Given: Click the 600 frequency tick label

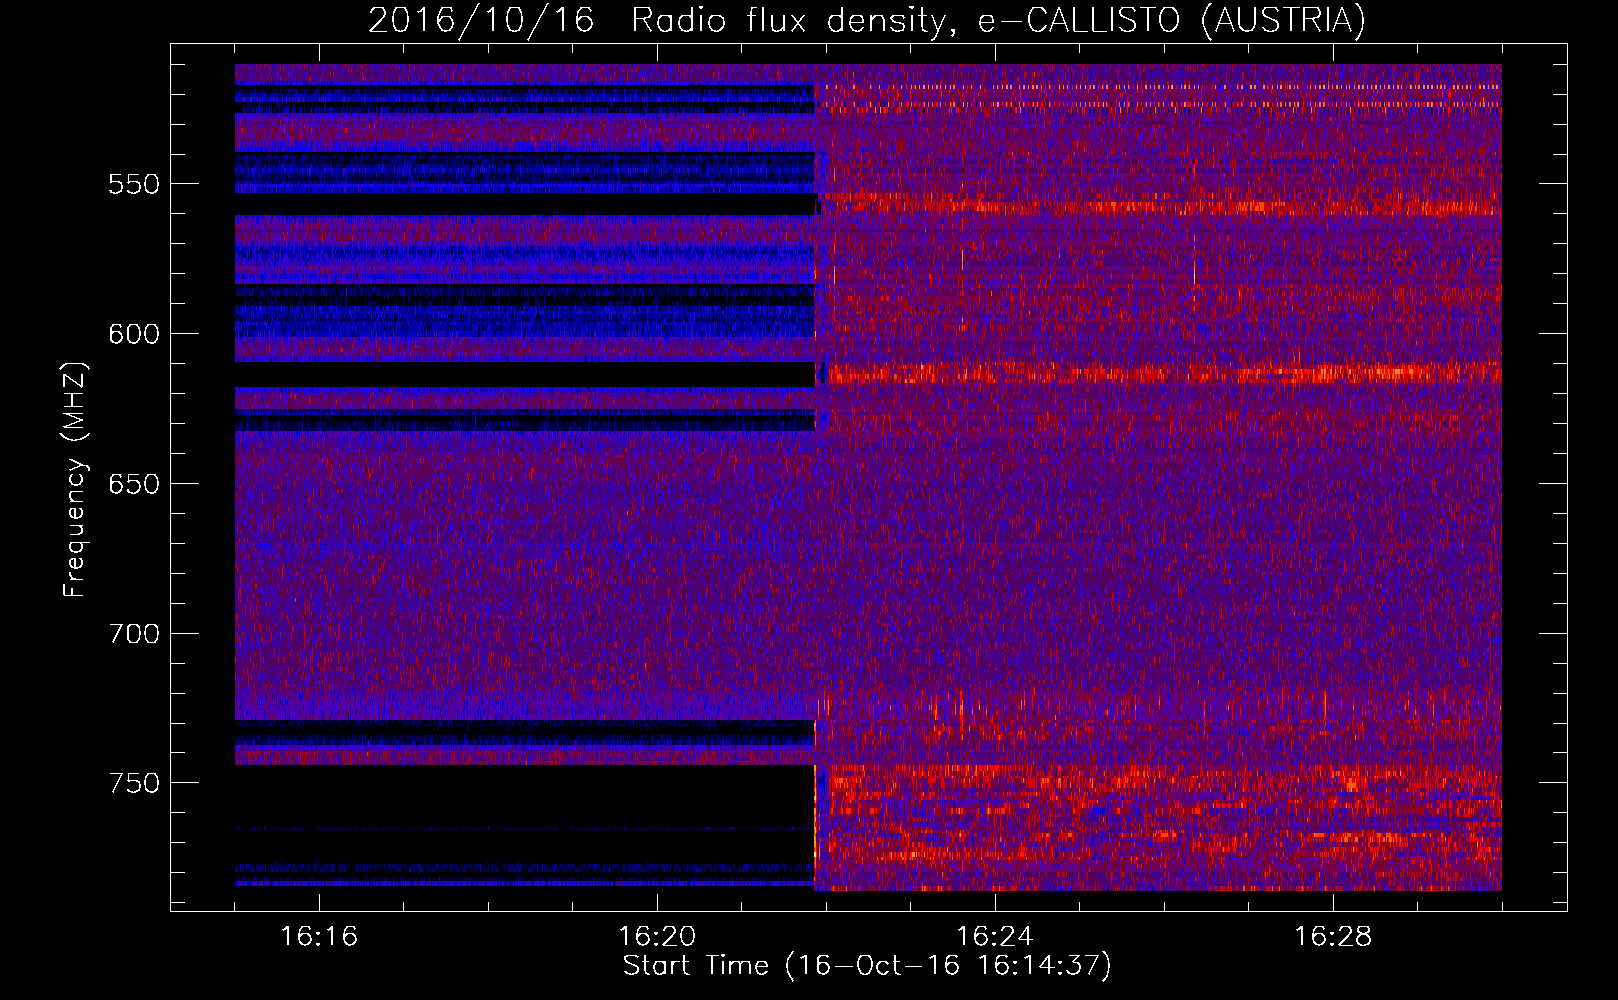Looking at the screenshot, I should pyautogui.click(x=134, y=335).
